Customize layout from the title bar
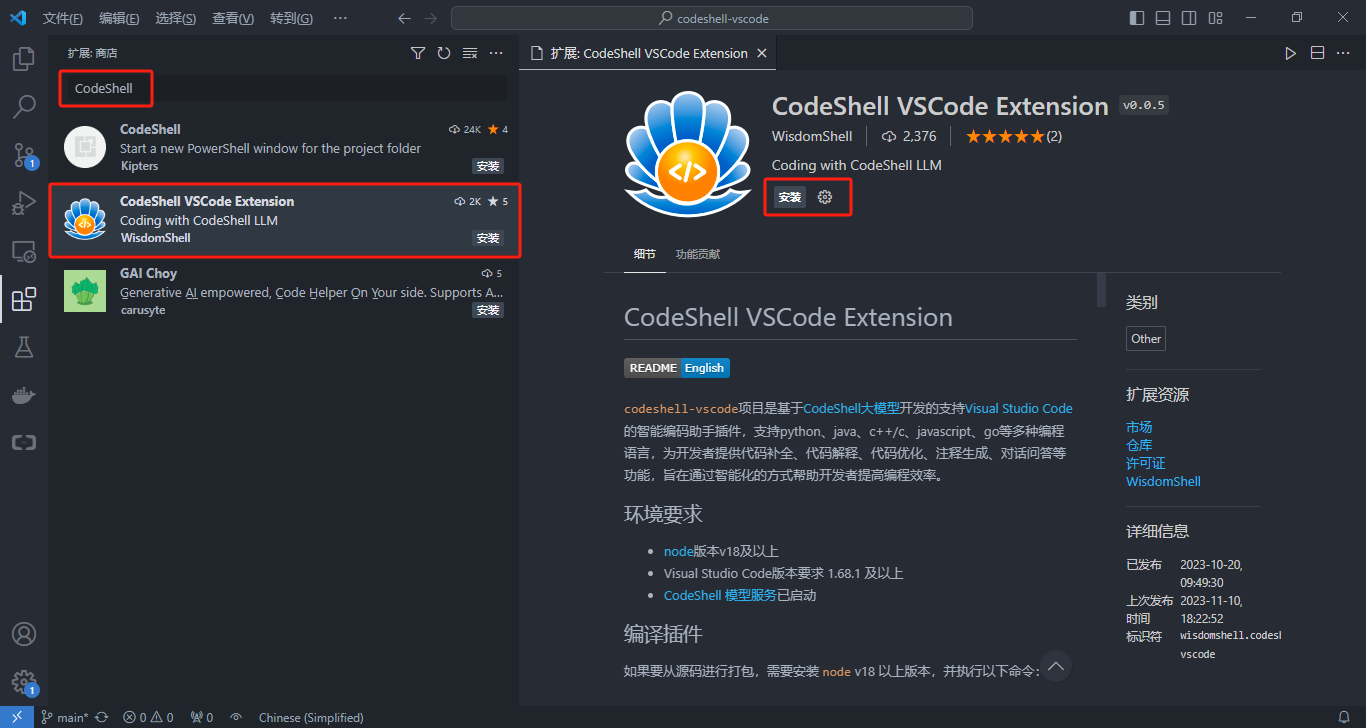Screen dimensions: 1366x728 pos(1215,18)
